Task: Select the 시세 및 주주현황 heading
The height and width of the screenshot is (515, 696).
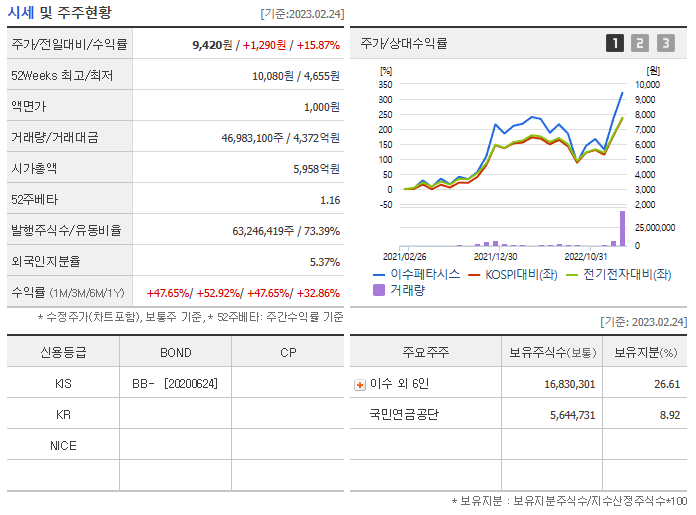Action: [x=59, y=12]
